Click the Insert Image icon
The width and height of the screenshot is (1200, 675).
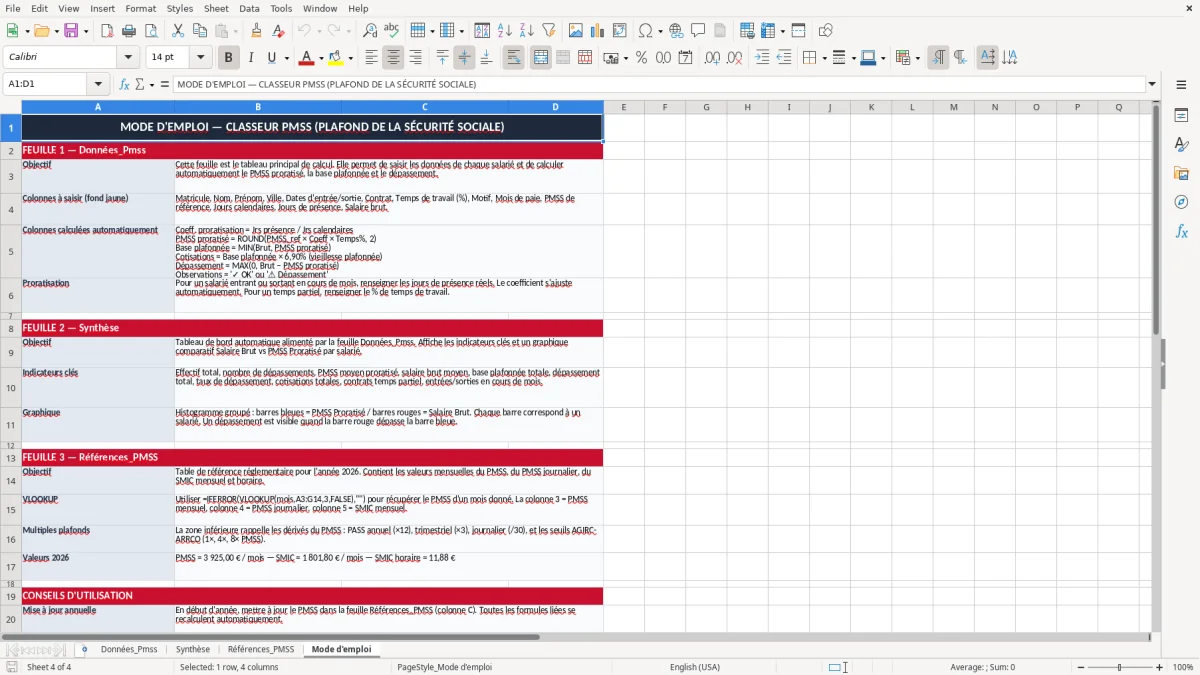click(575, 31)
